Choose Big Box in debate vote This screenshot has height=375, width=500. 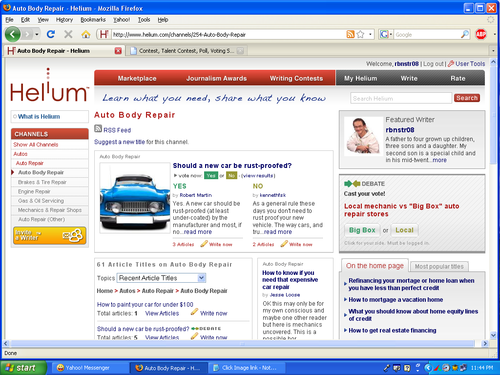[362, 230]
